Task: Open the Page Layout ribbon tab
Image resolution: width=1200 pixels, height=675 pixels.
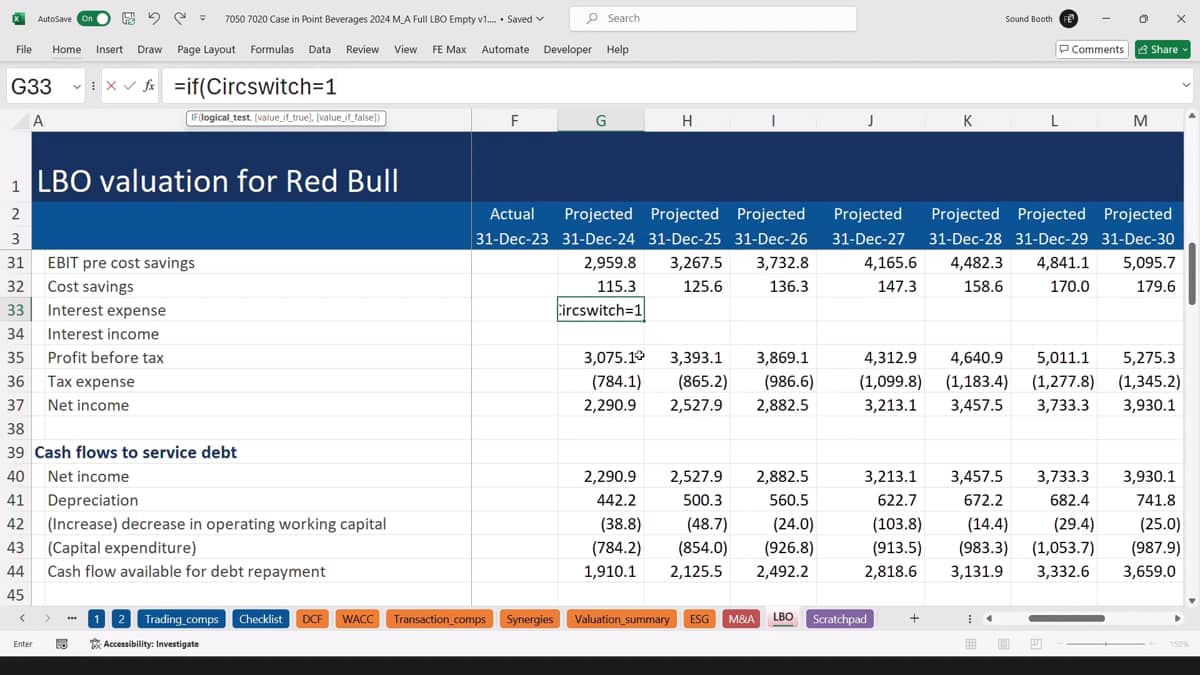Action: (x=206, y=49)
